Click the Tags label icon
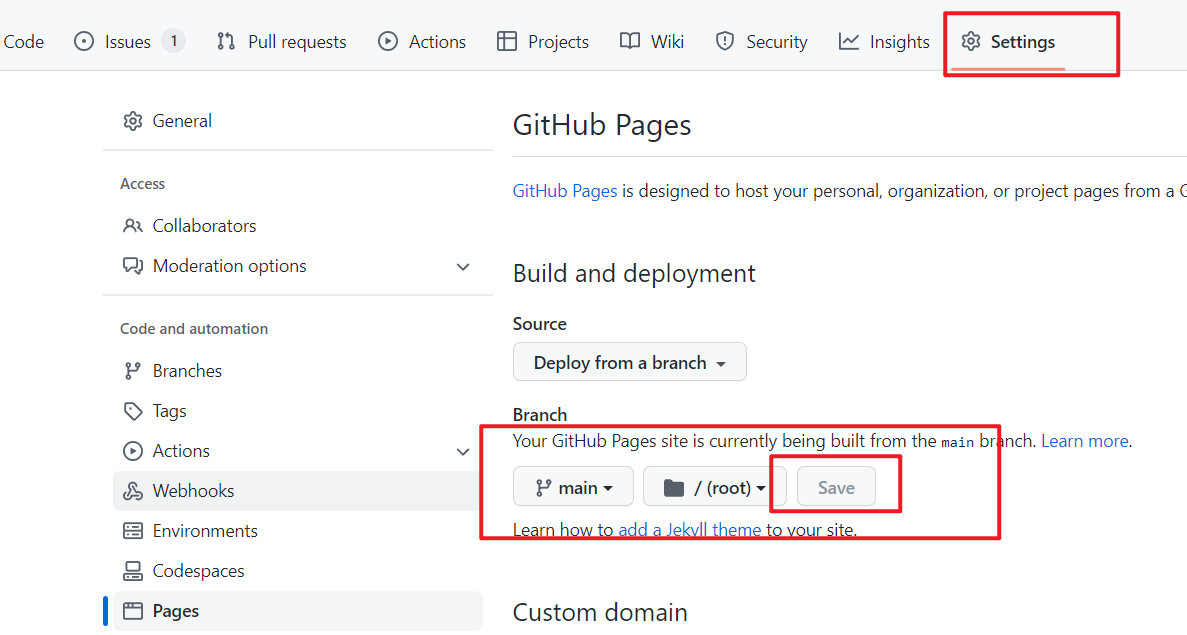Image resolution: width=1187 pixels, height=635 pixels. click(x=132, y=411)
